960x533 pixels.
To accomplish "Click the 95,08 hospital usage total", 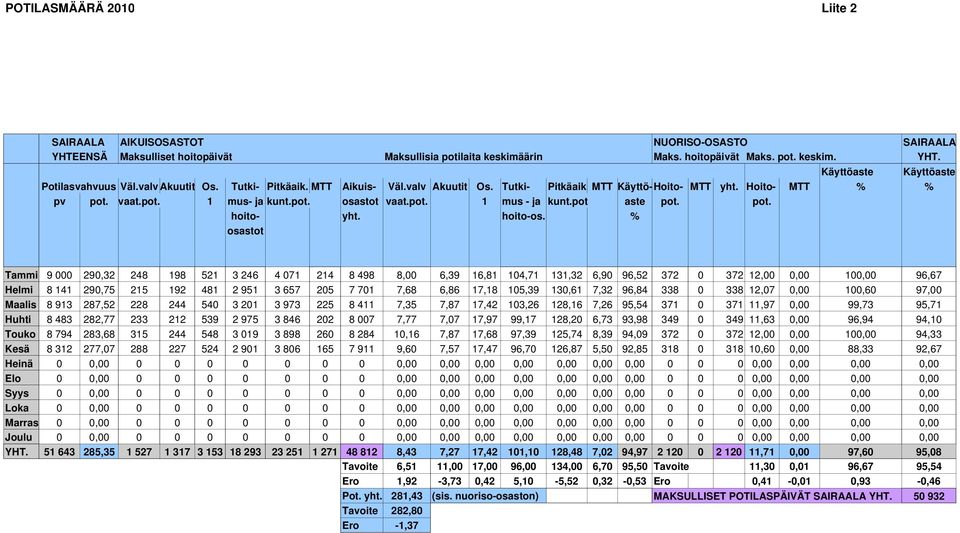I will (x=929, y=452).
